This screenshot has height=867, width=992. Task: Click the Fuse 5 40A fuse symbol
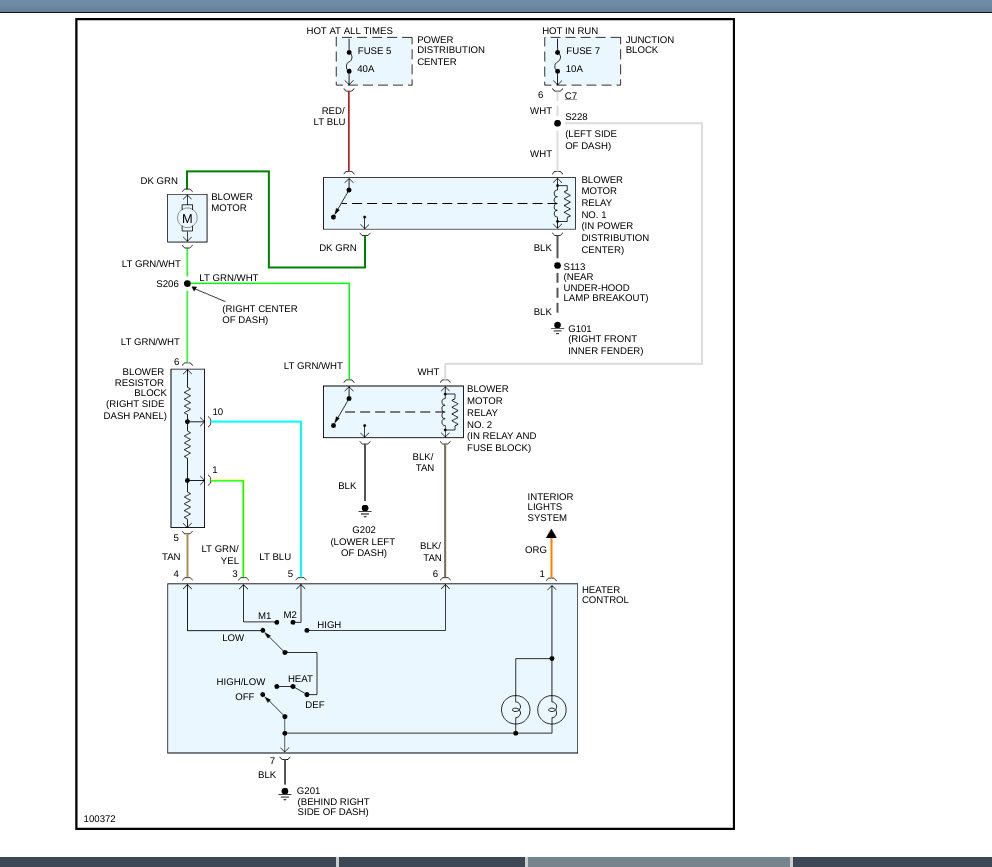coord(349,61)
